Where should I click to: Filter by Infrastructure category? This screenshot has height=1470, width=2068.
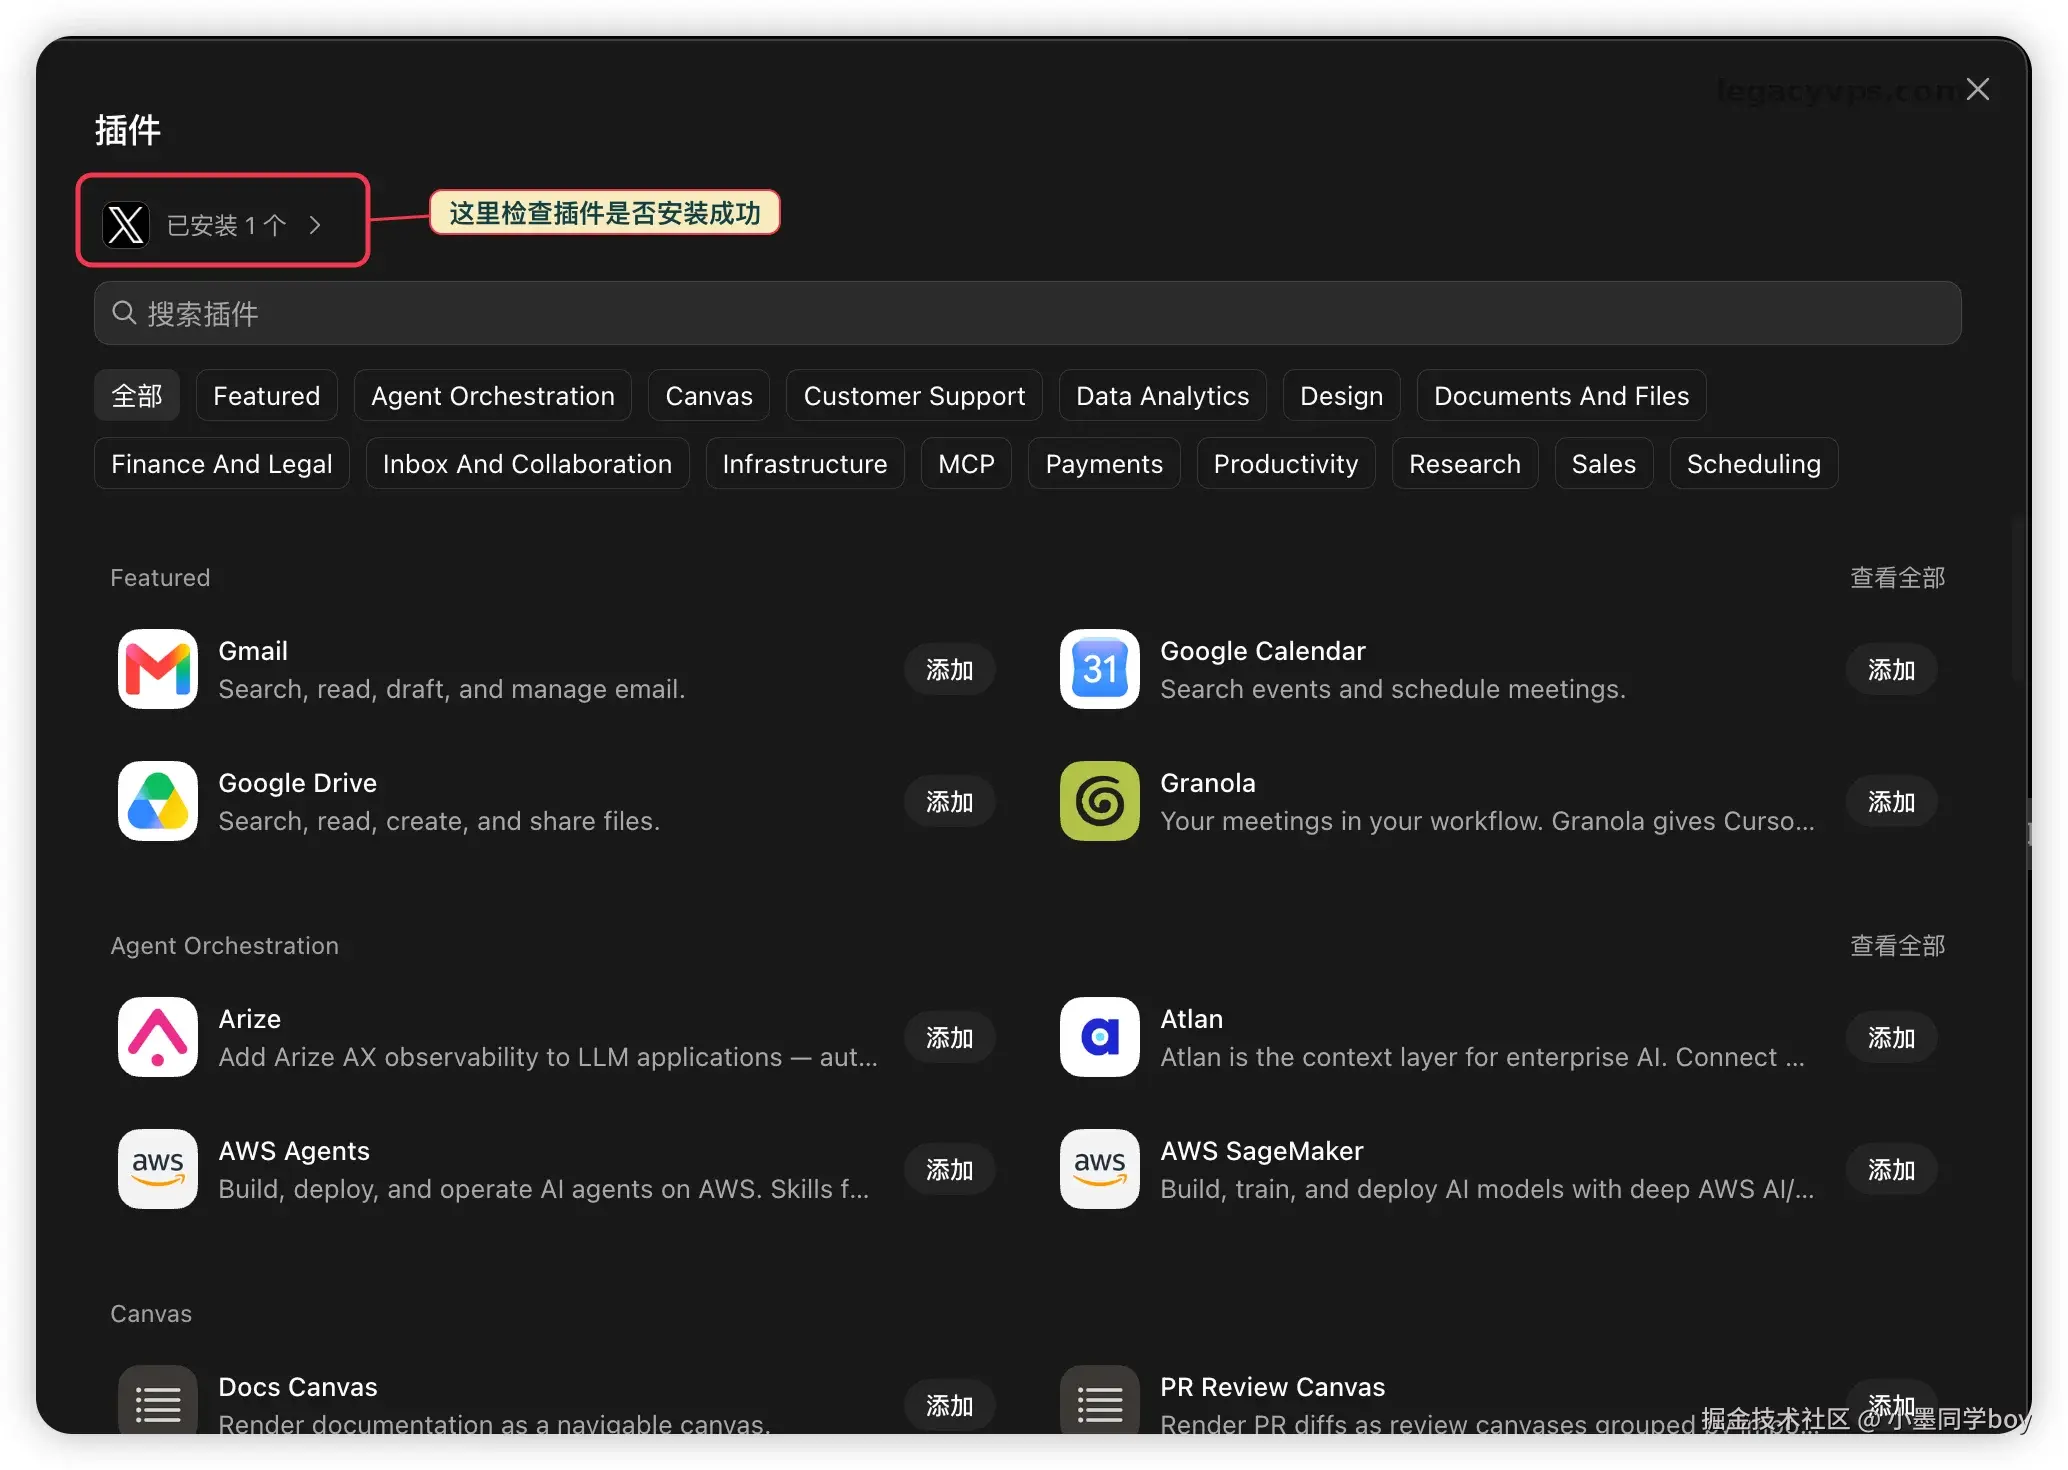805,463
